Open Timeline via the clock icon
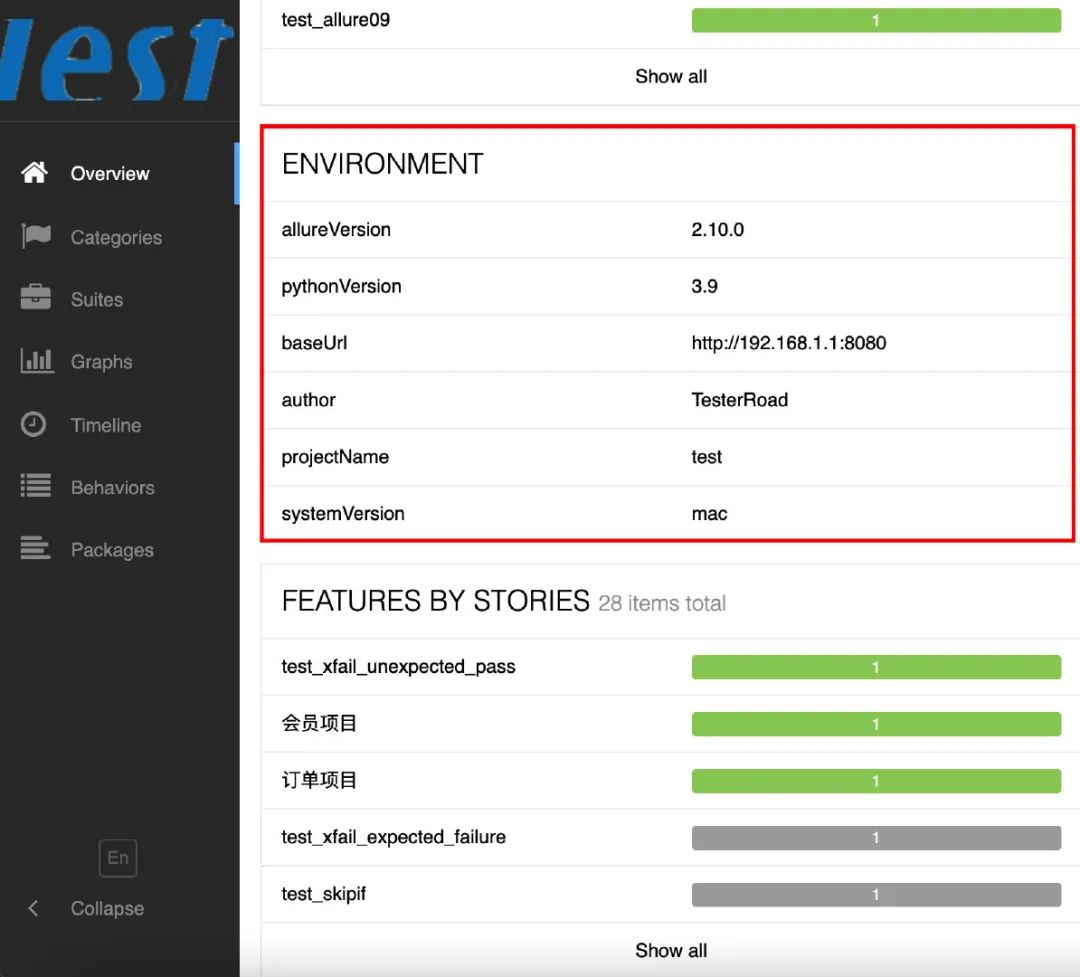 click(x=33, y=424)
